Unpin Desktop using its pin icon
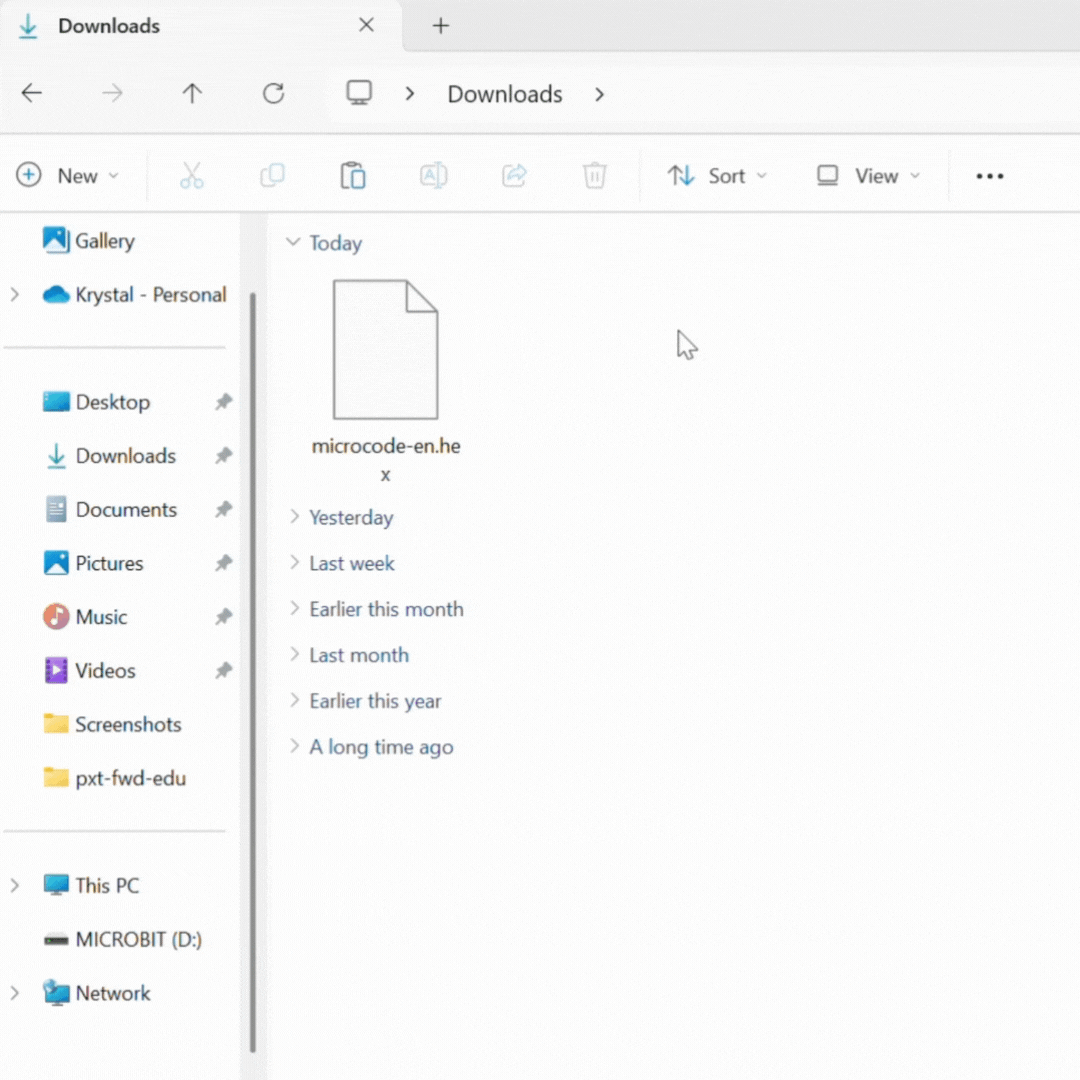 pyautogui.click(x=223, y=402)
